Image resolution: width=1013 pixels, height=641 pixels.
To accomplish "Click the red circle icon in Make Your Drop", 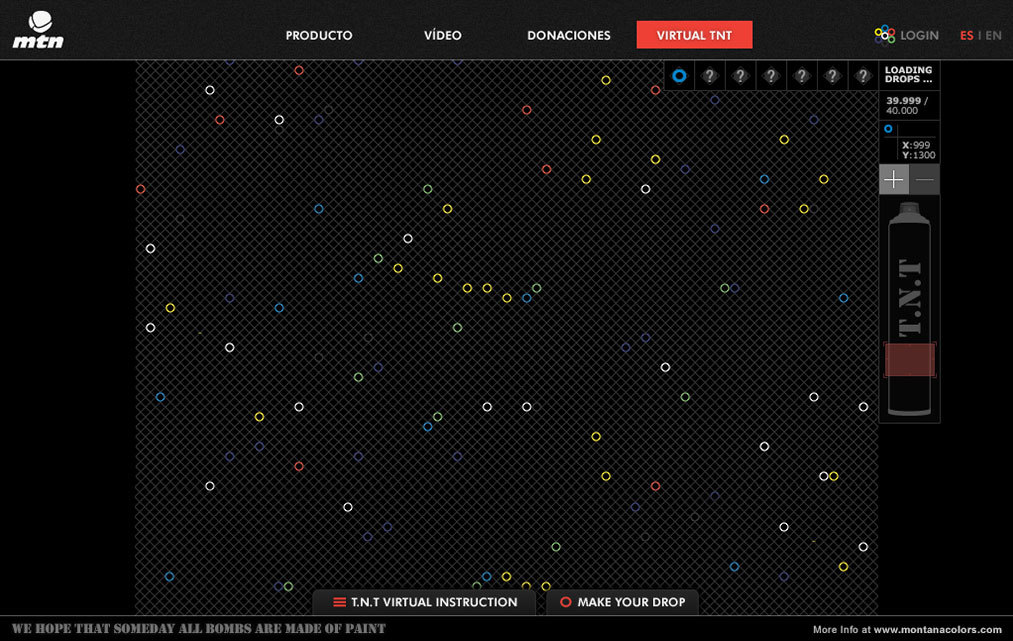I will click(566, 602).
